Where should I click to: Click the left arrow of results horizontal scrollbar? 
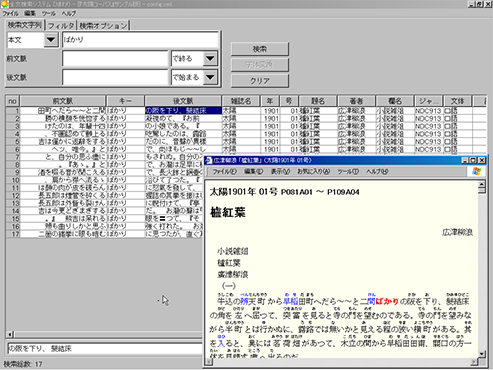coord(10,334)
